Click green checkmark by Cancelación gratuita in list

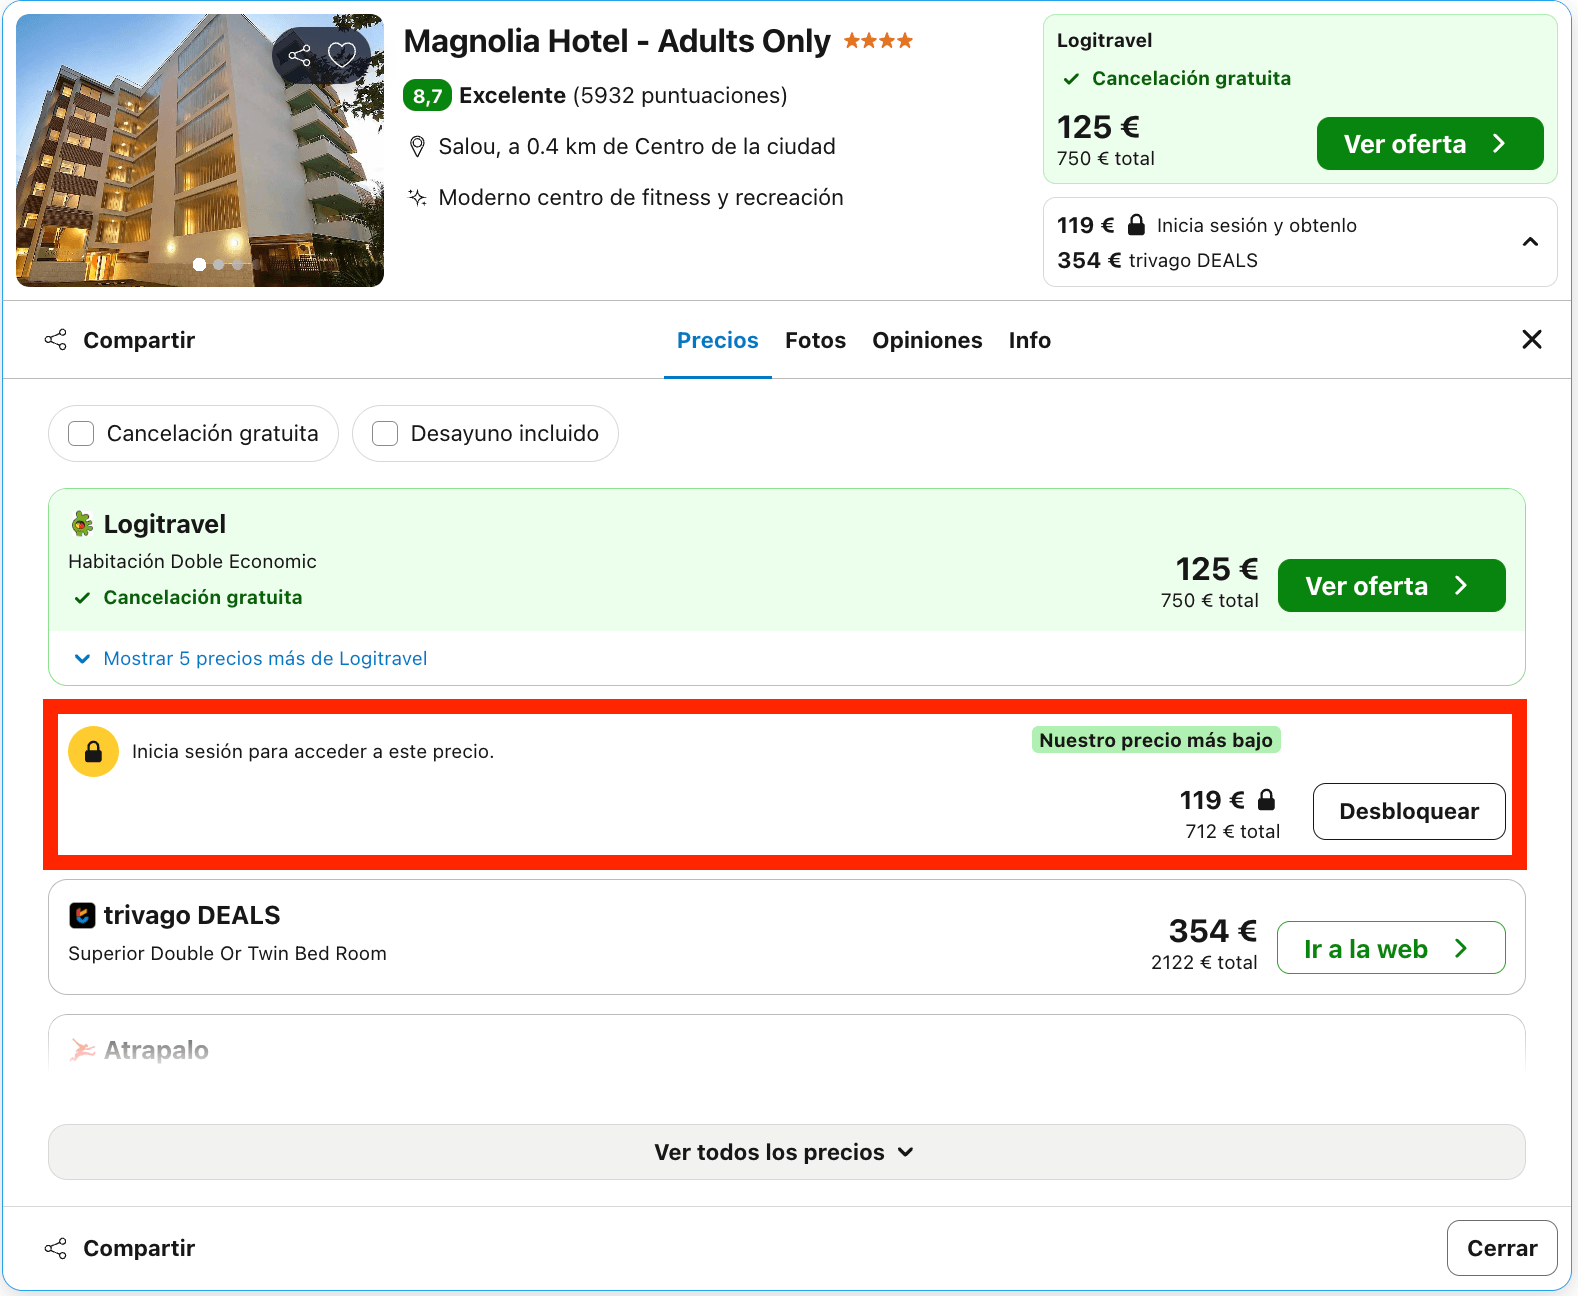click(83, 598)
